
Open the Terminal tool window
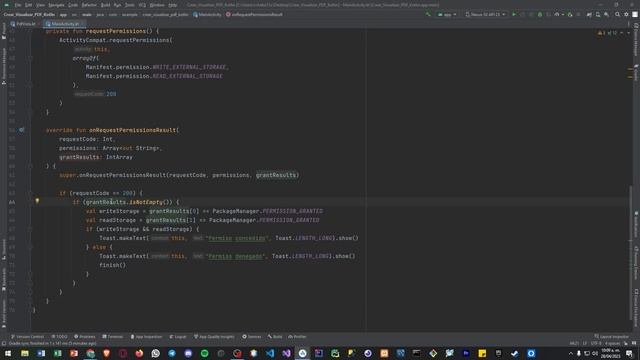coord(112,337)
